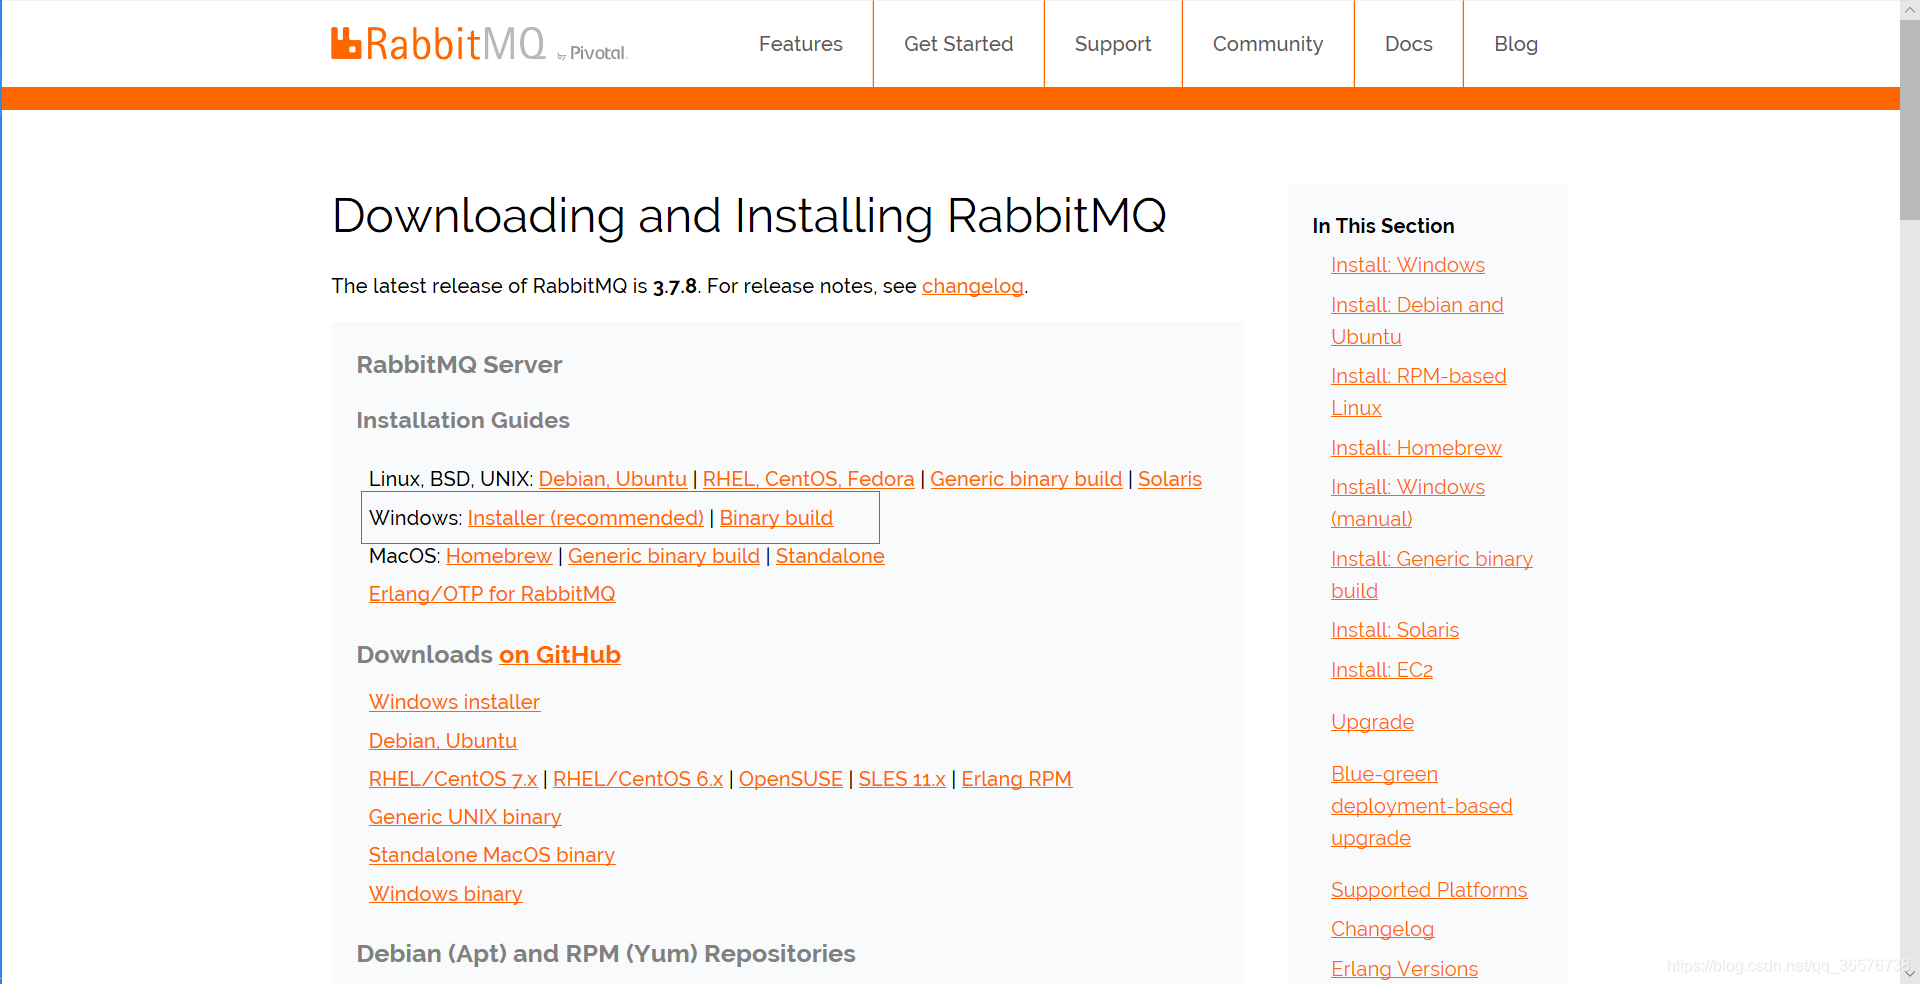Follow the on GitHub downloads link
Screen dimensions: 1920x984
559,655
